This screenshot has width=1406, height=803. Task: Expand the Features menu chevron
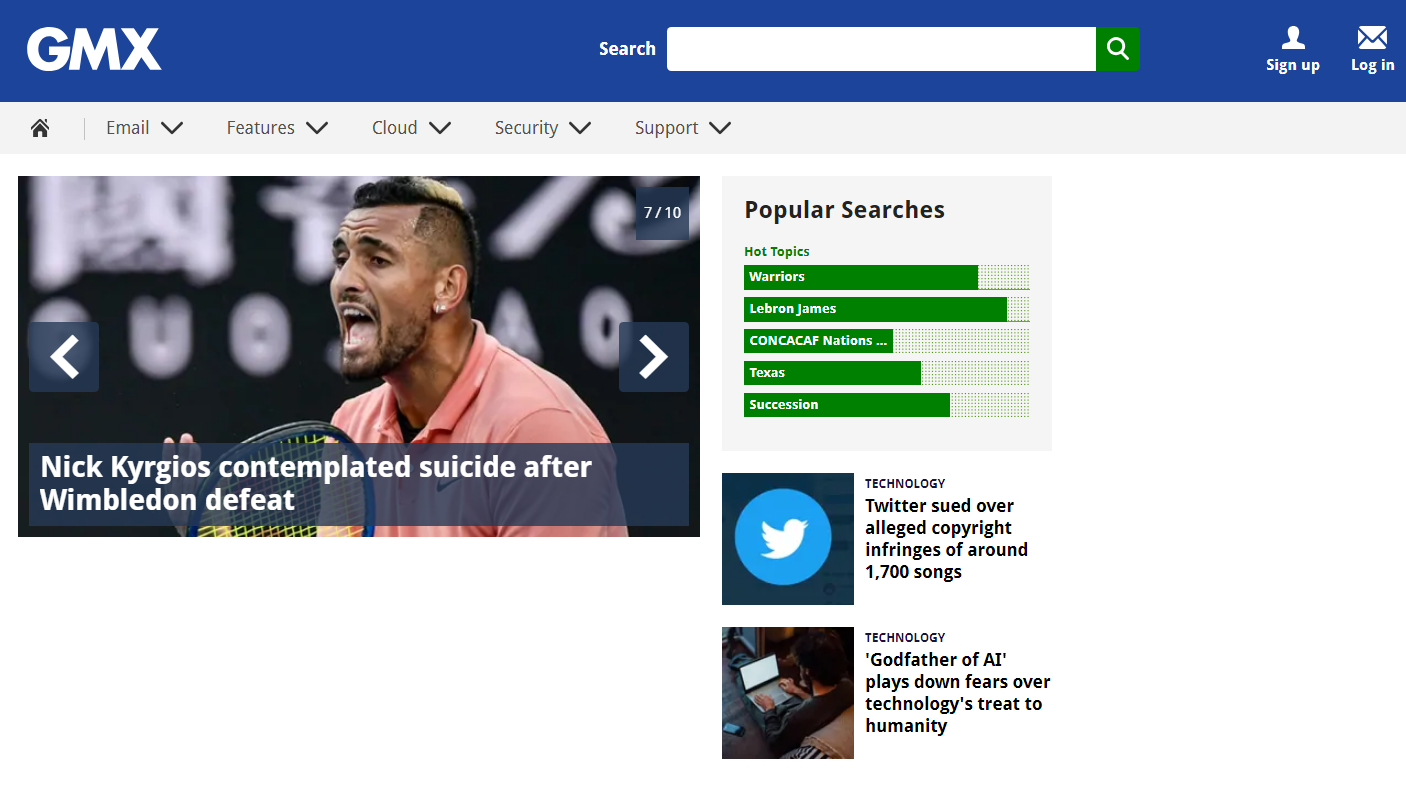317,128
